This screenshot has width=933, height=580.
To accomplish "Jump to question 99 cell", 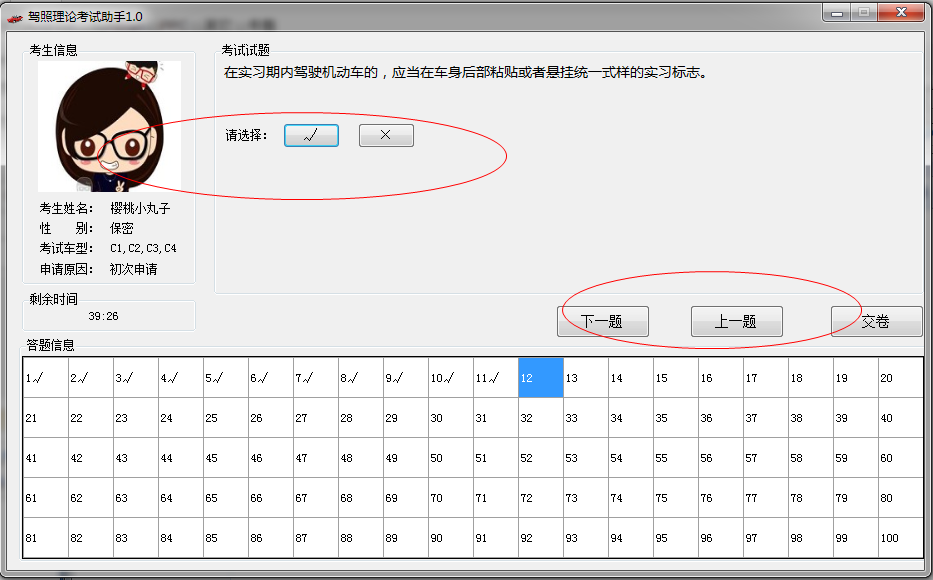I will coord(856,538).
